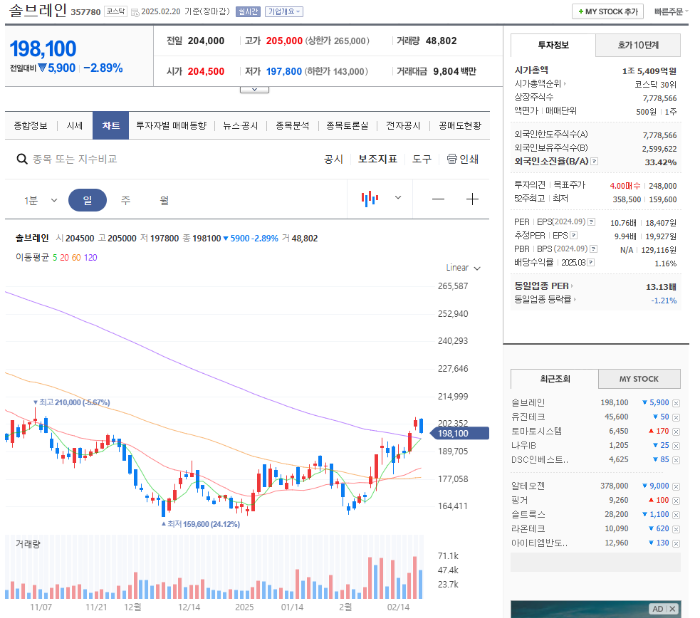
Task: Open the 도구 chart tools
Action: (x=421, y=159)
